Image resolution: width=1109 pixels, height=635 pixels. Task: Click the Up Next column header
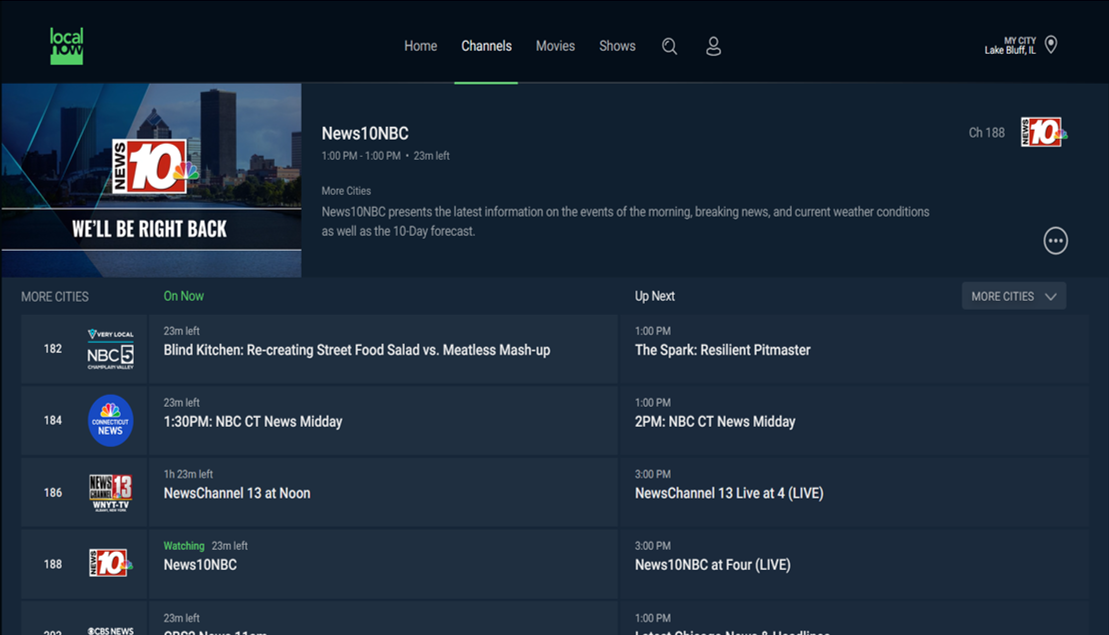click(654, 296)
